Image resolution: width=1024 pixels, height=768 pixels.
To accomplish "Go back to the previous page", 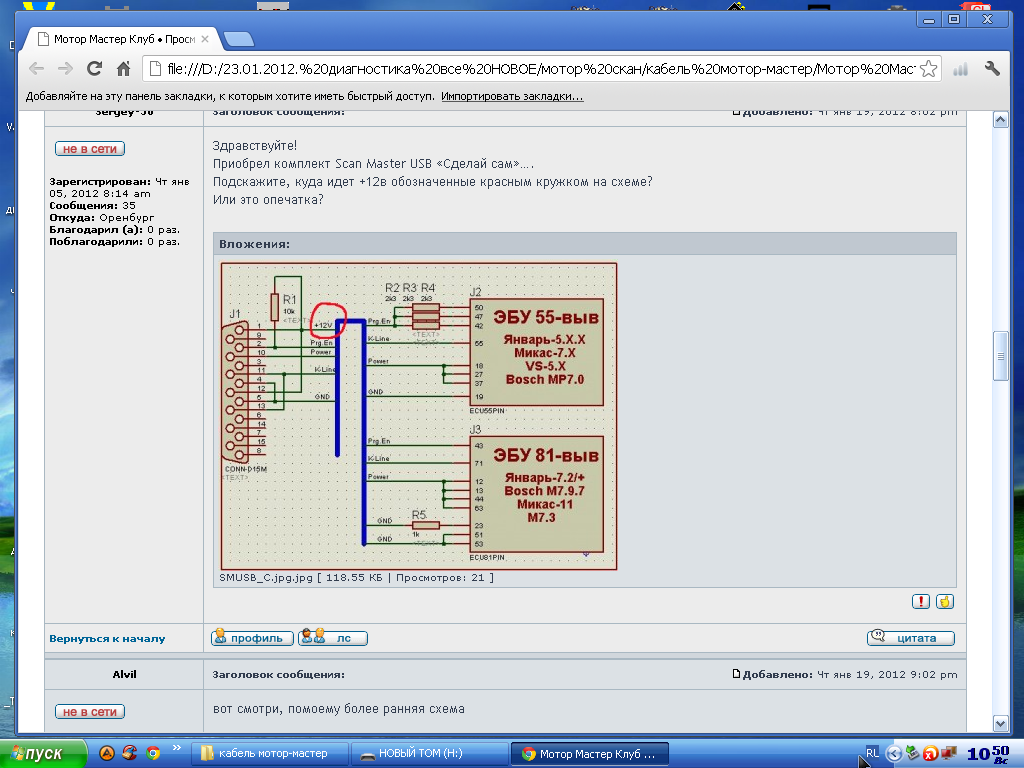I will [37, 69].
